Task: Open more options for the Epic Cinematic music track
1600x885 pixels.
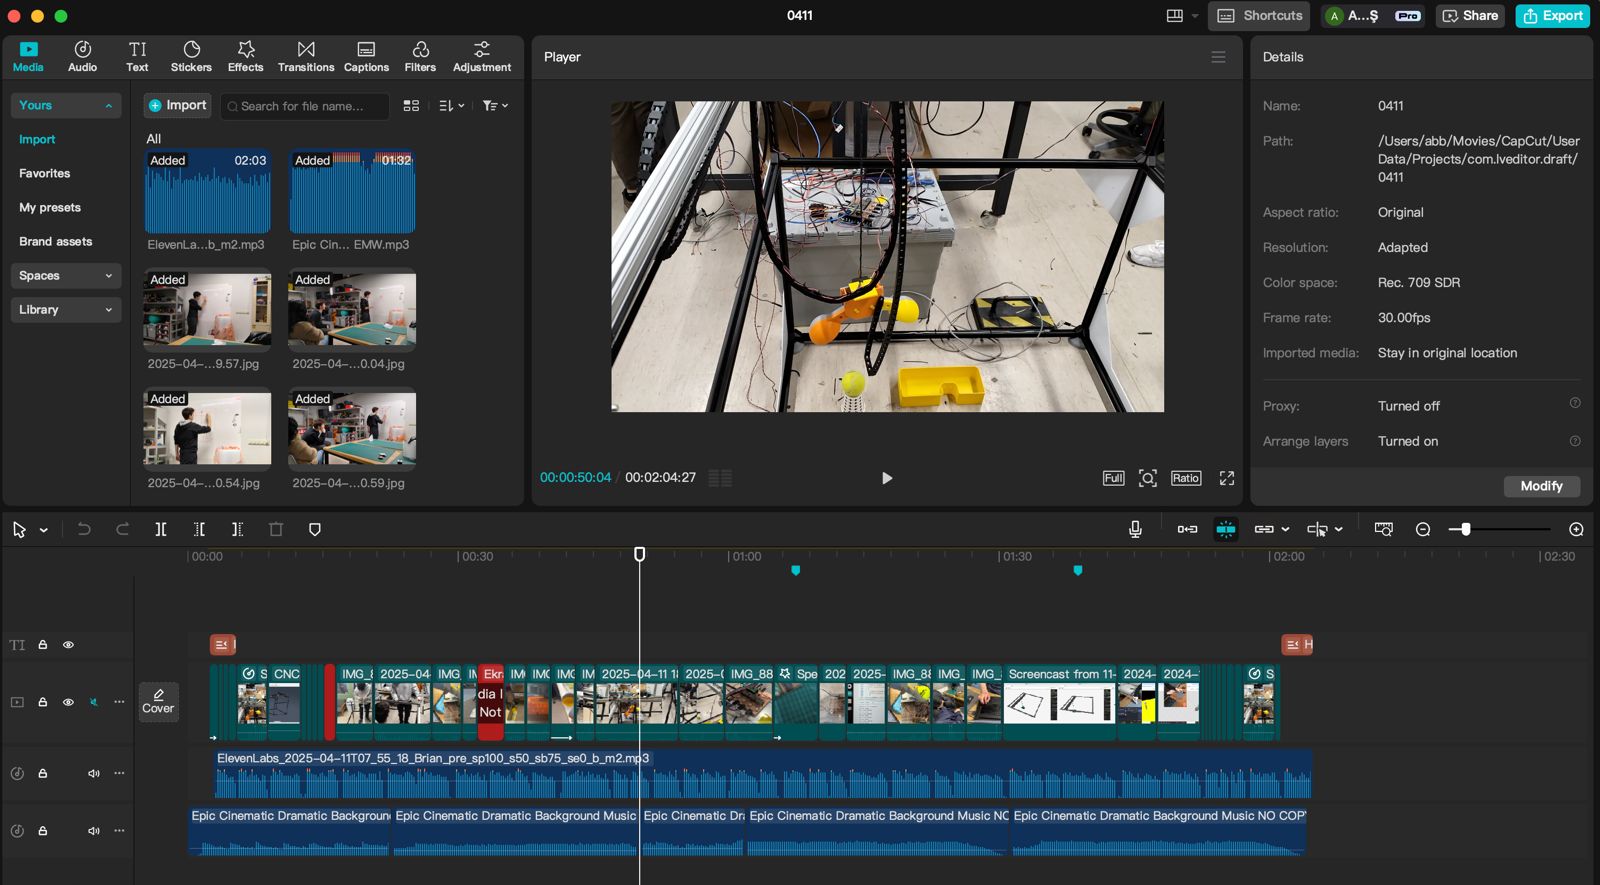Action: click(x=119, y=830)
